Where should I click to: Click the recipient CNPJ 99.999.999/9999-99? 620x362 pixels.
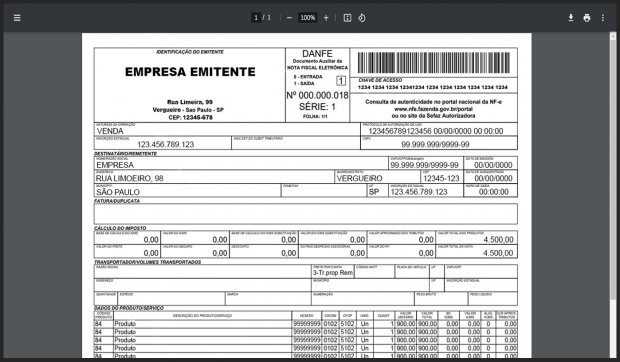425,165
